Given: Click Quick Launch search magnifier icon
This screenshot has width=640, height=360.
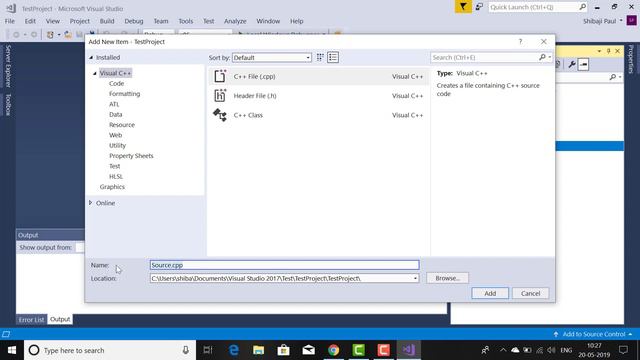Looking at the screenshot, I should pos(582,7).
